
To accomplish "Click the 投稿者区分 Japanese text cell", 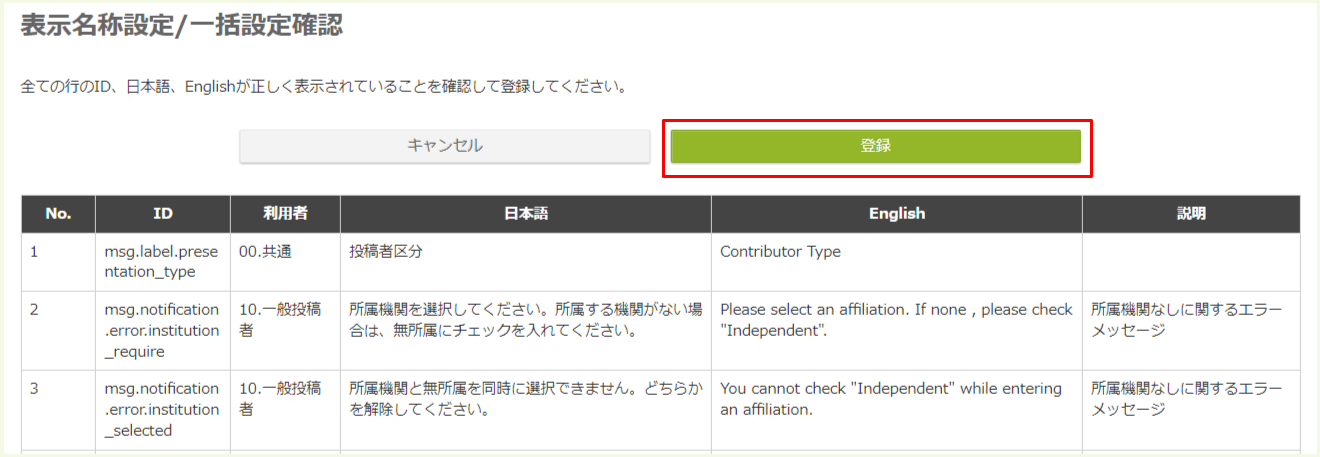I will coord(386,253).
